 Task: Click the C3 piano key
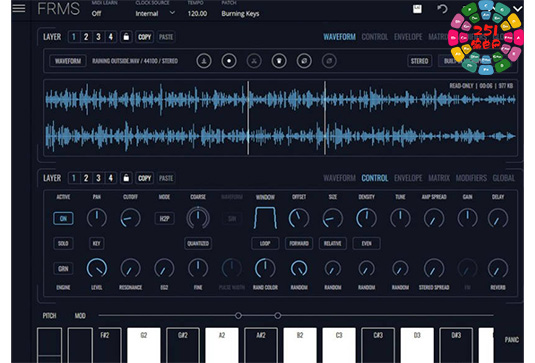tap(339, 345)
